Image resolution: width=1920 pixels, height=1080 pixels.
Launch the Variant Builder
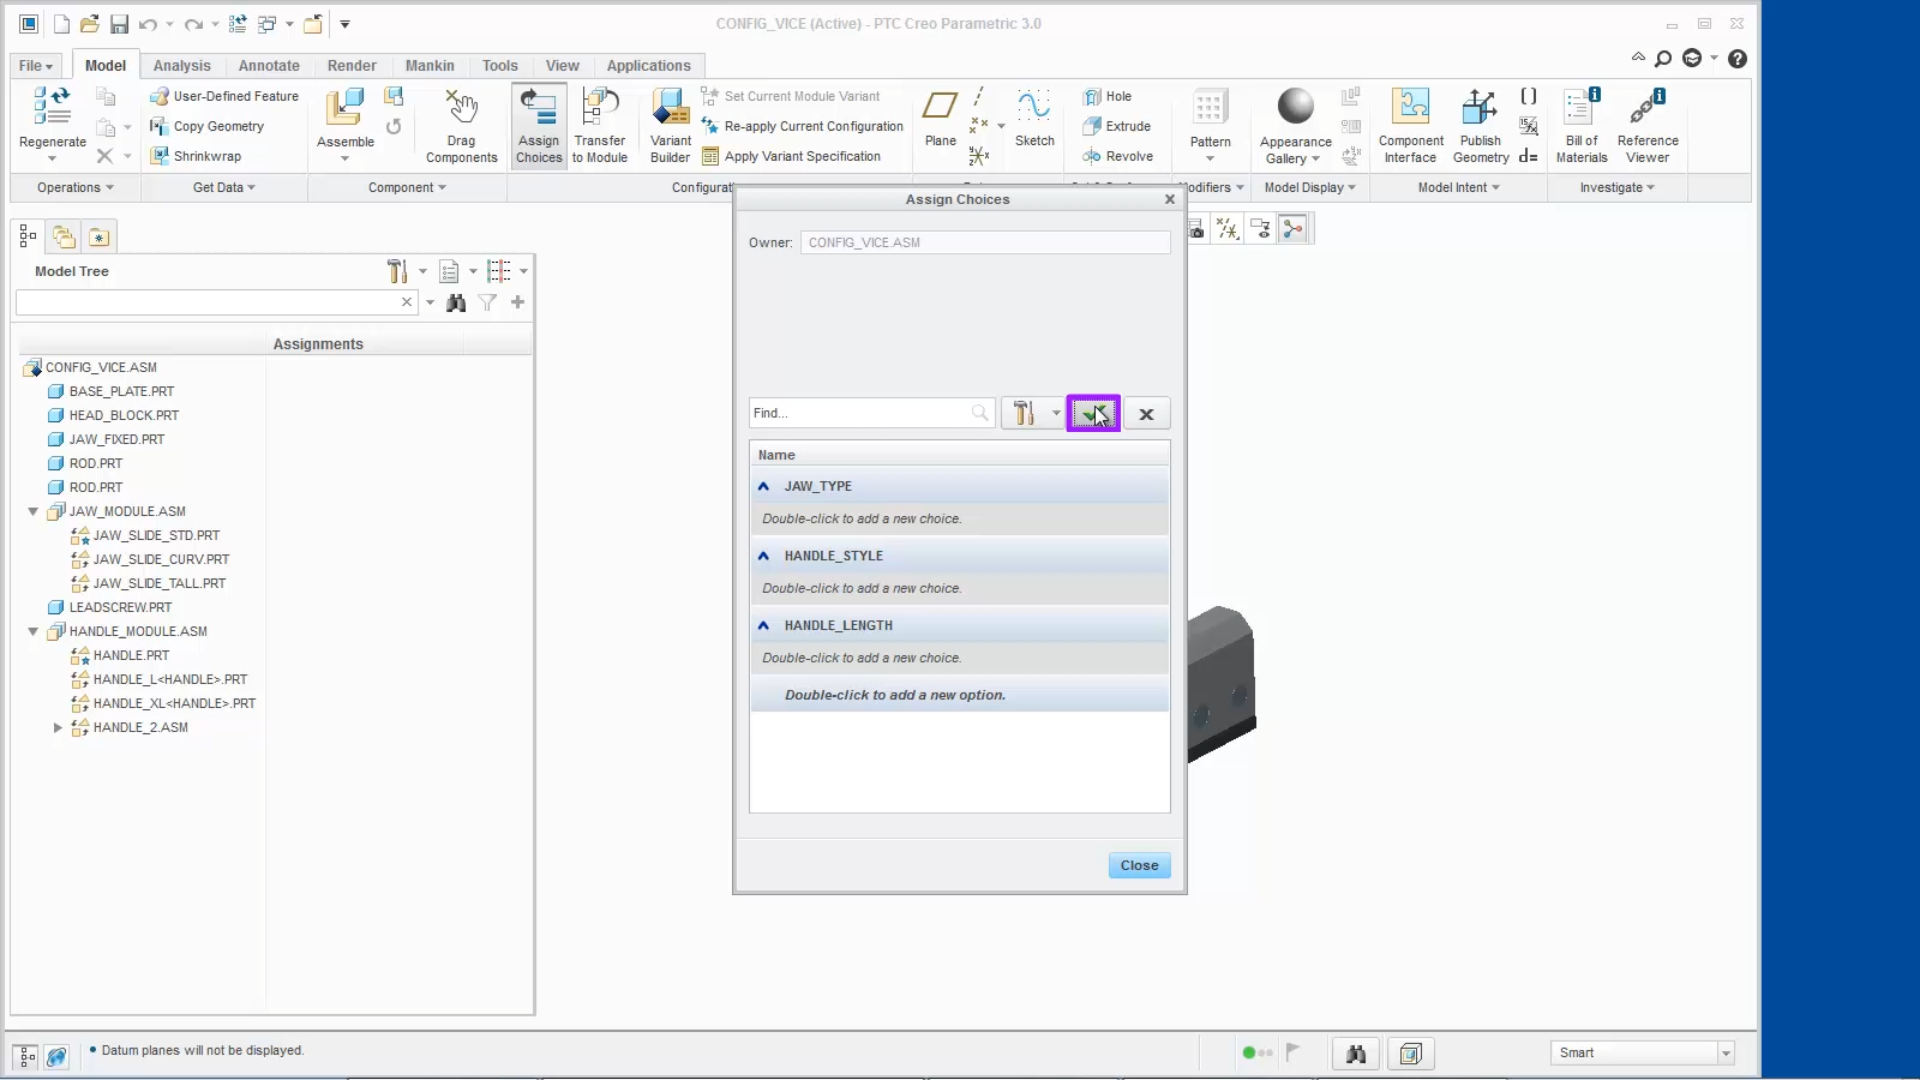tap(670, 120)
